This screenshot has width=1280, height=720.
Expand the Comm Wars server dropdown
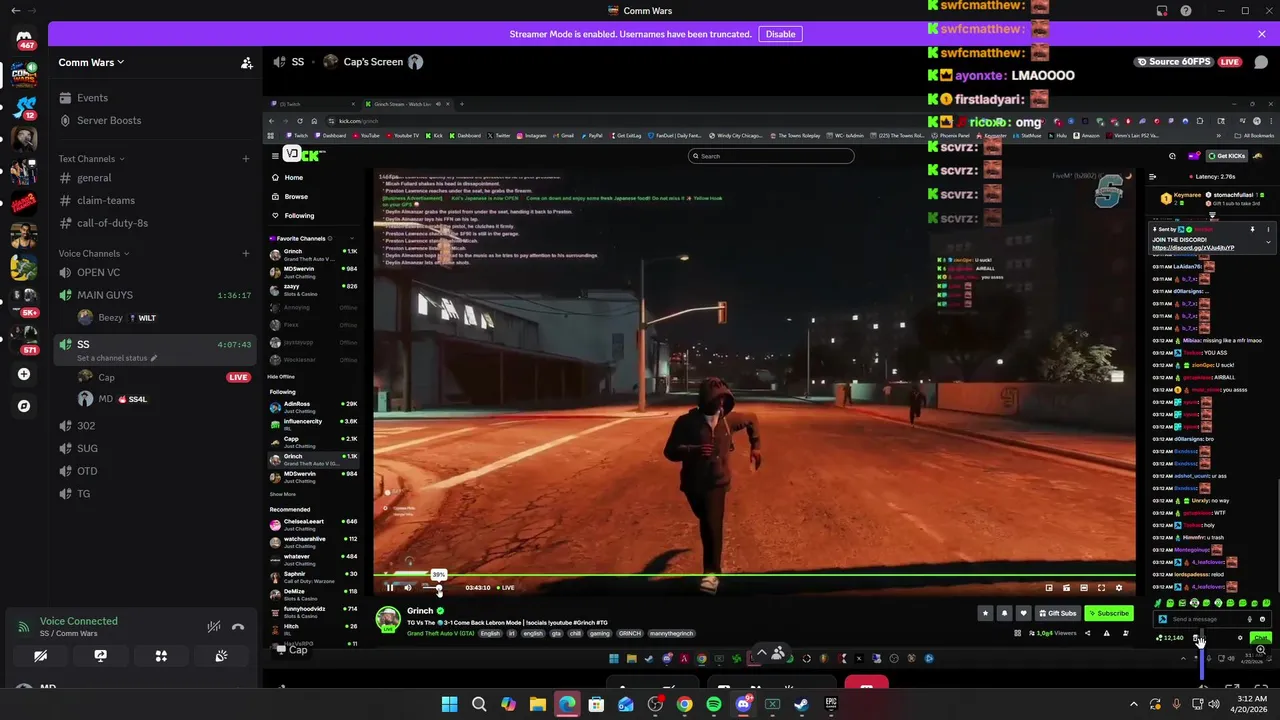click(x=91, y=62)
